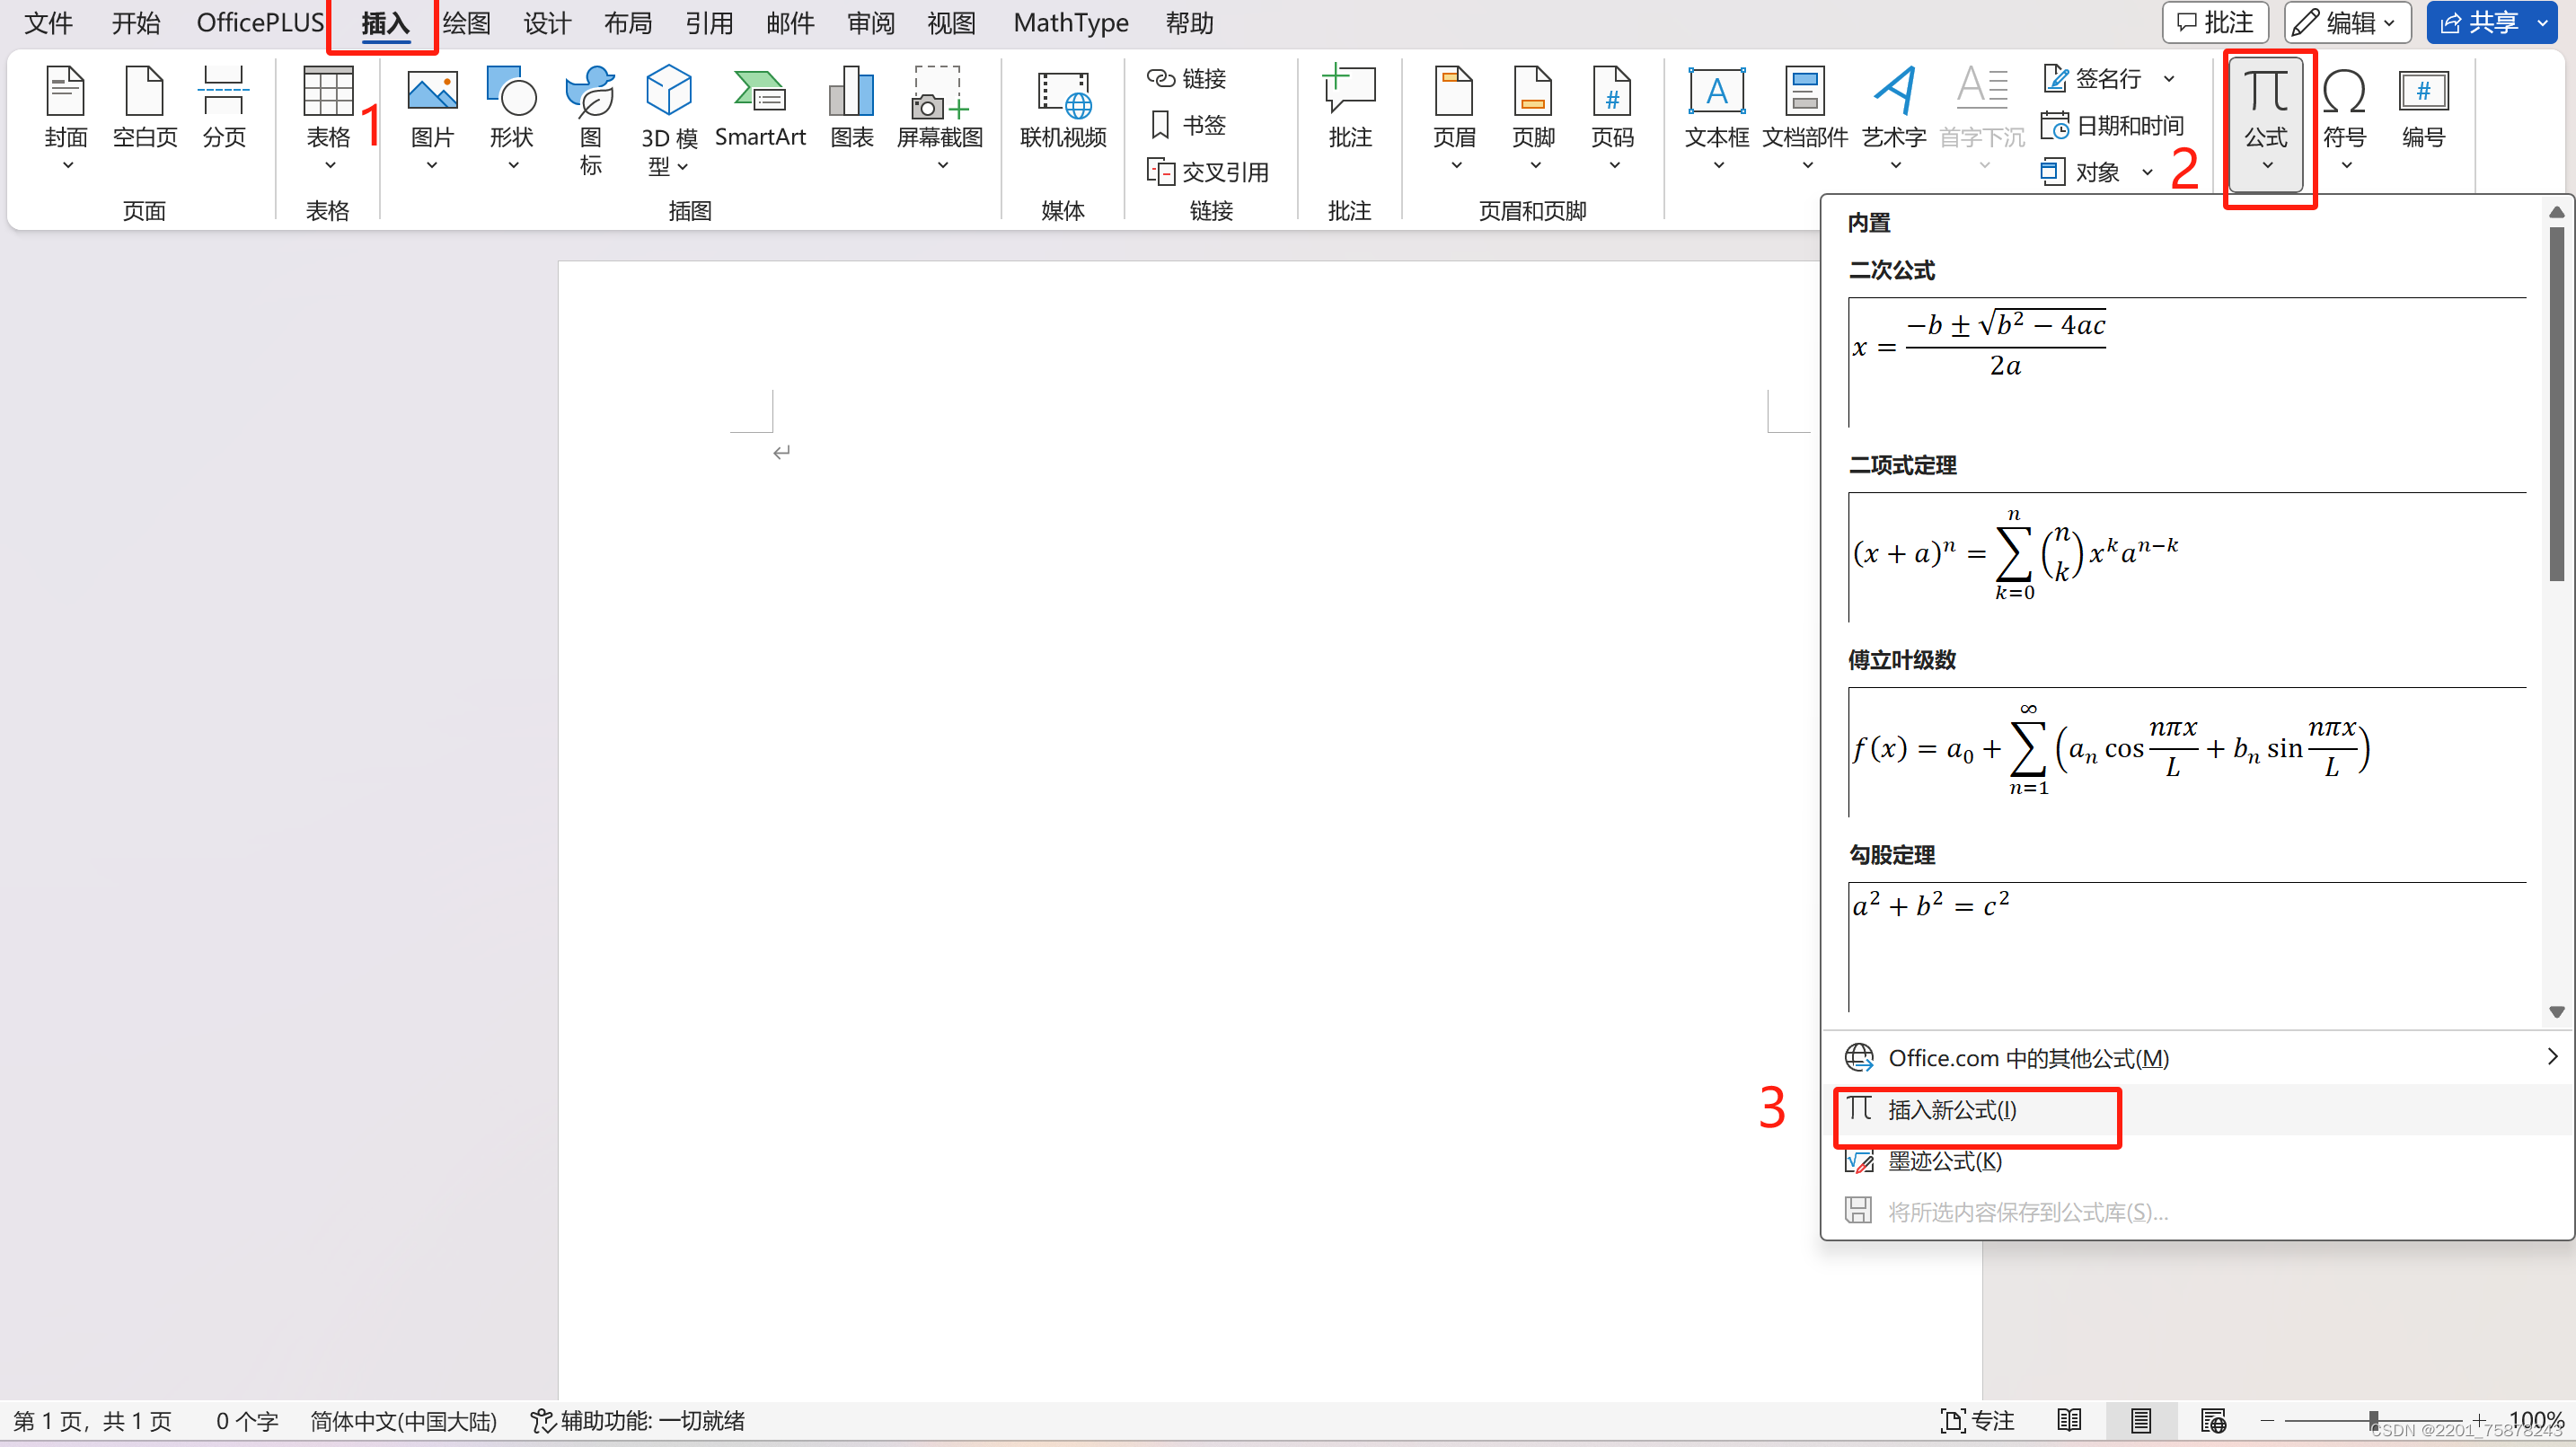The width and height of the screenshot is (2576, 1447).
Task: Choose 插入新公式 menu entry
Action: [x=1951, y=1109]
